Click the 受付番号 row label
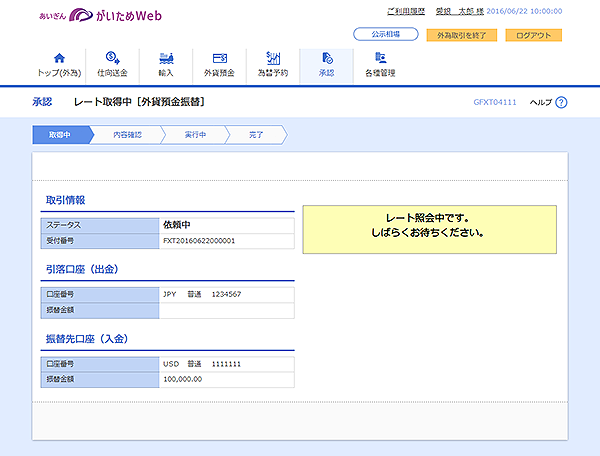 60,241
